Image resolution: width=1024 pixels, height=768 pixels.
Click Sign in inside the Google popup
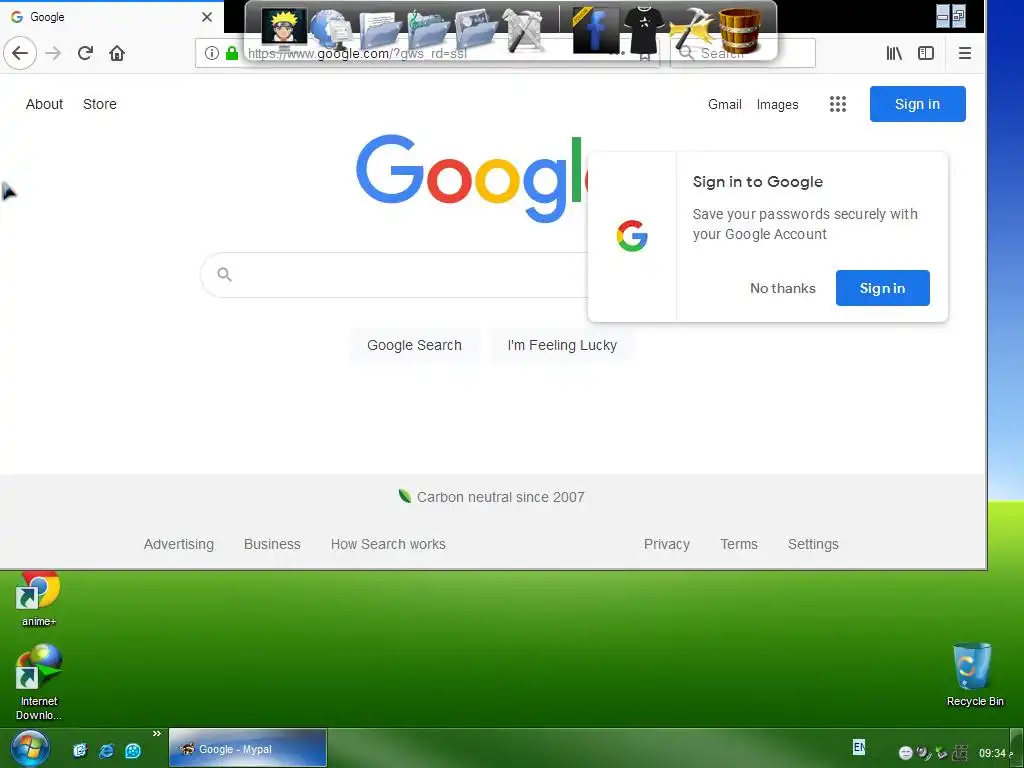click(882, 288)
